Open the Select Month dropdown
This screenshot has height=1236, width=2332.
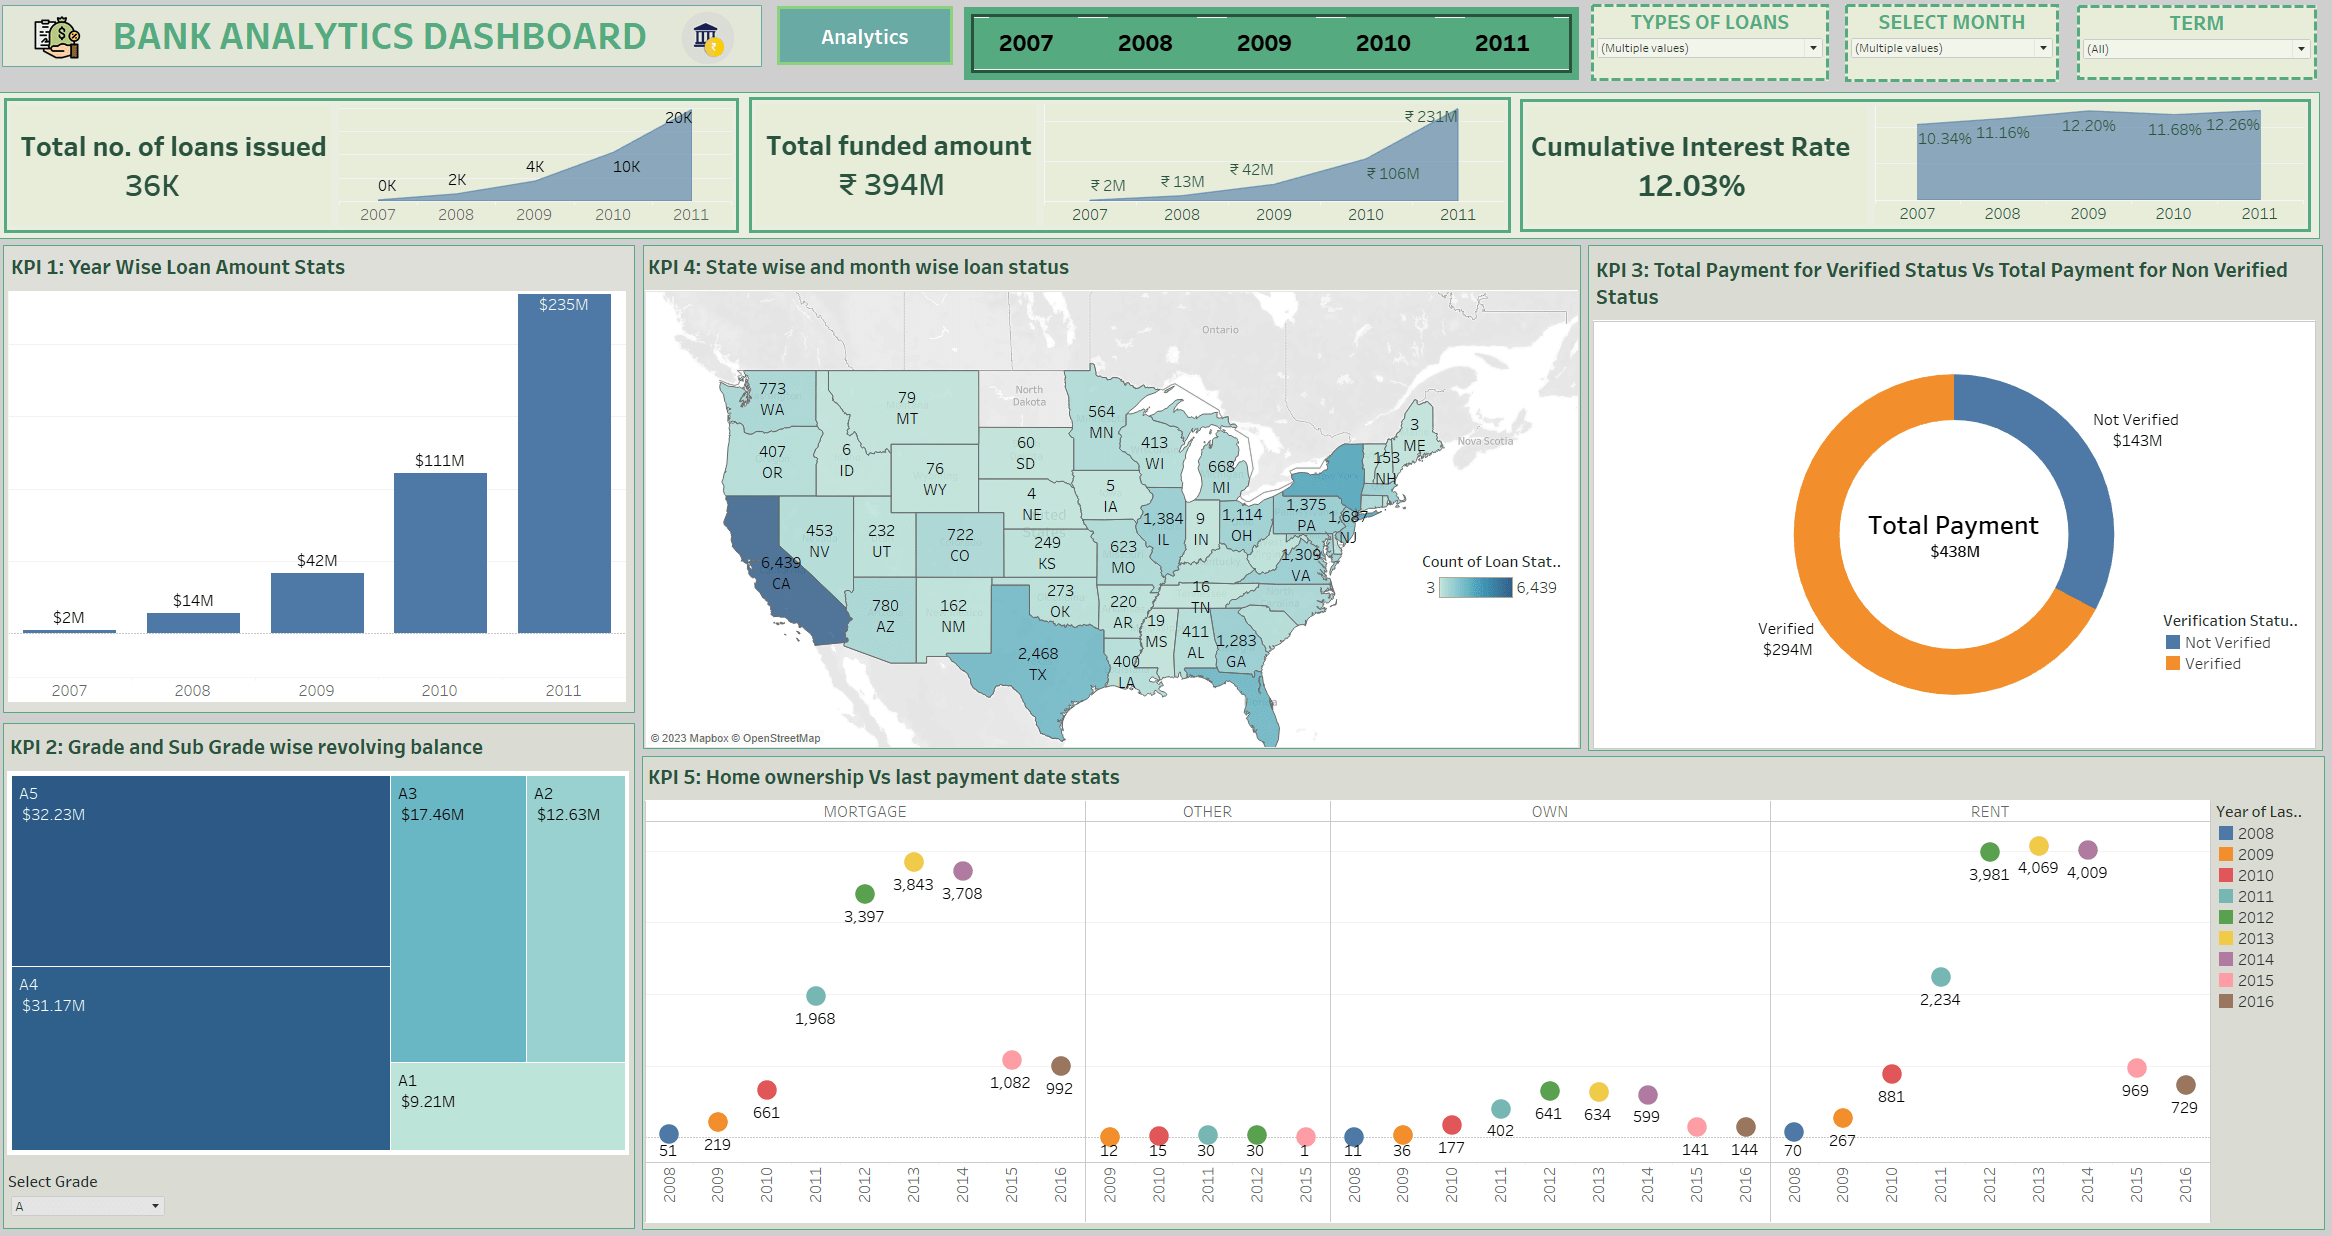pyautogui.click(x=1951, y=48)
